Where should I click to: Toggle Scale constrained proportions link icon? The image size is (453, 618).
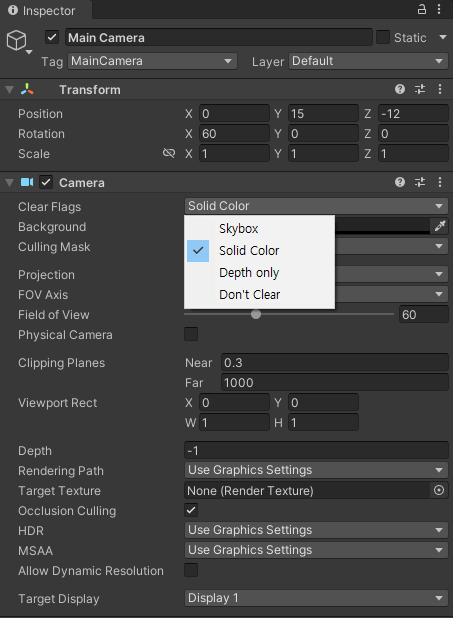pos(169,153)
